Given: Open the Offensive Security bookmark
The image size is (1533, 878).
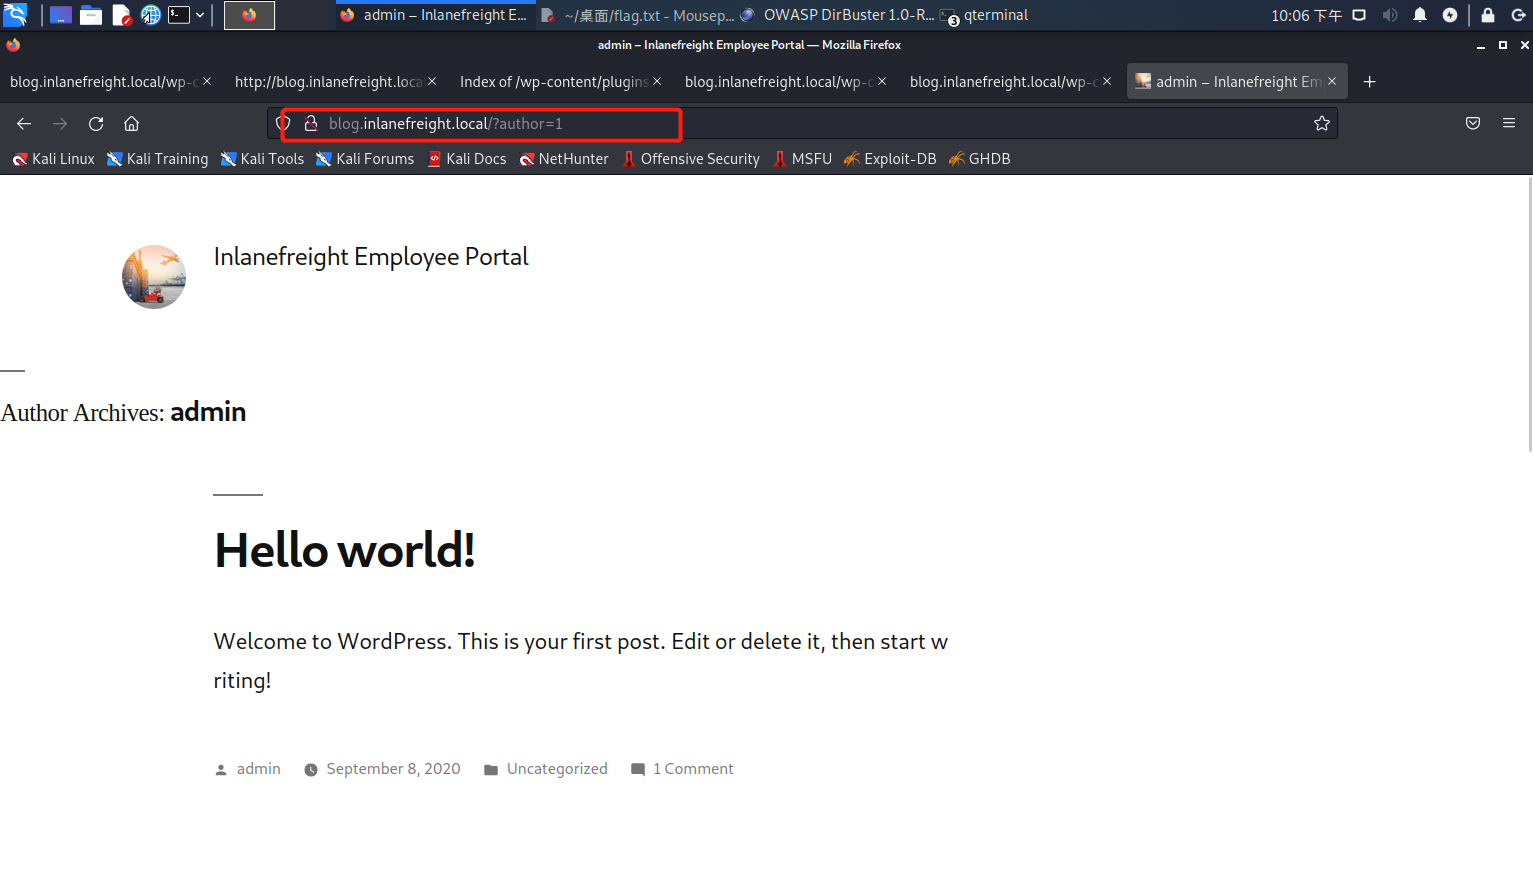Looking at the screenshot, I should [691, 159].
